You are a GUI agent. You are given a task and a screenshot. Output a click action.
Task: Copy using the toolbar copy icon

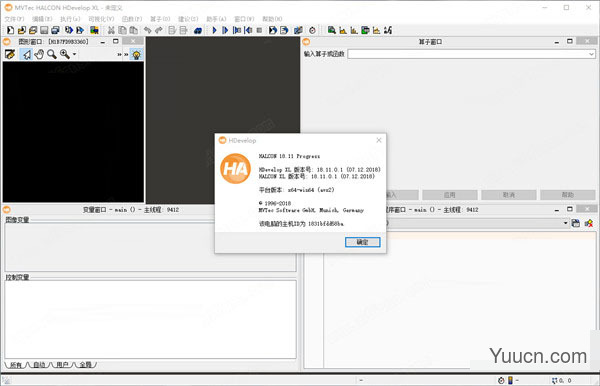click(x=122, y=30)
